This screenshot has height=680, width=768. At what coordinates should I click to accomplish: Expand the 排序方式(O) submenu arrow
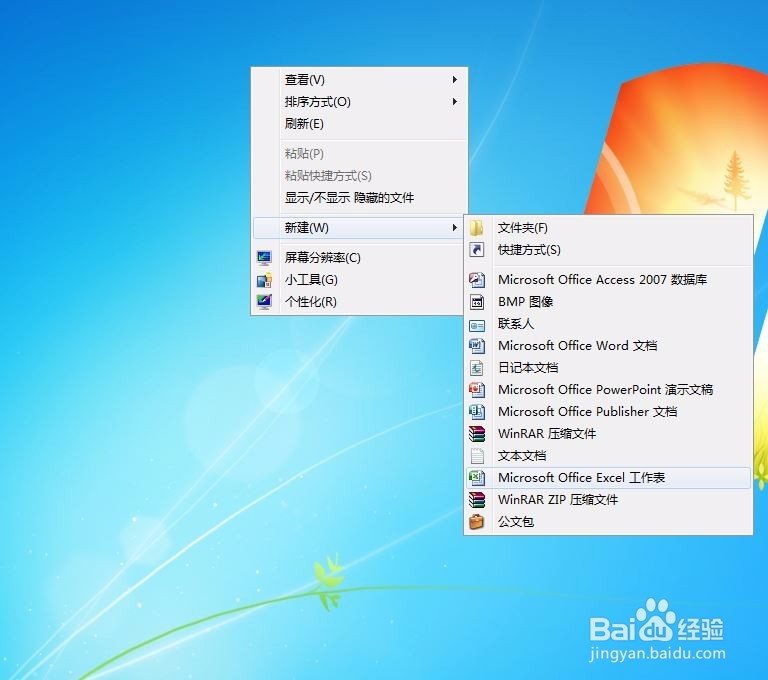(x=455, y=101)
